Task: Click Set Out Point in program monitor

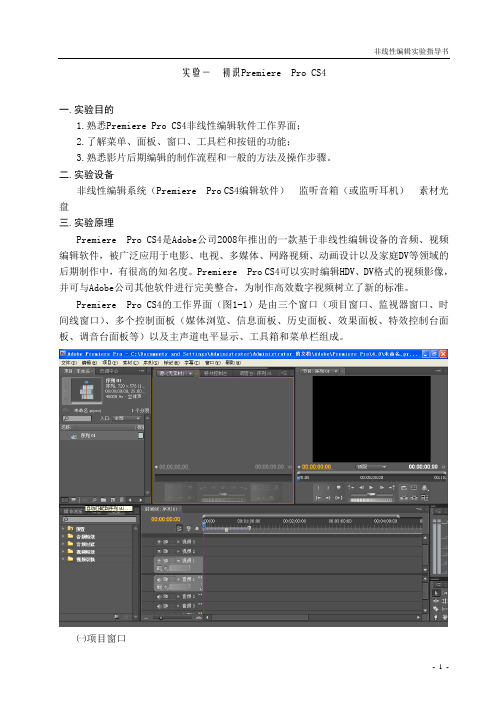Action: click(328, 488)
